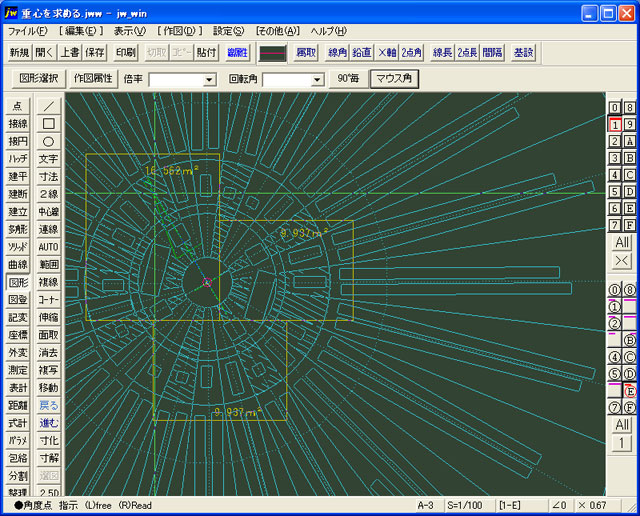Select the 文字 text tool
Screen dimensions: 640x516
(x=48, y=159)
